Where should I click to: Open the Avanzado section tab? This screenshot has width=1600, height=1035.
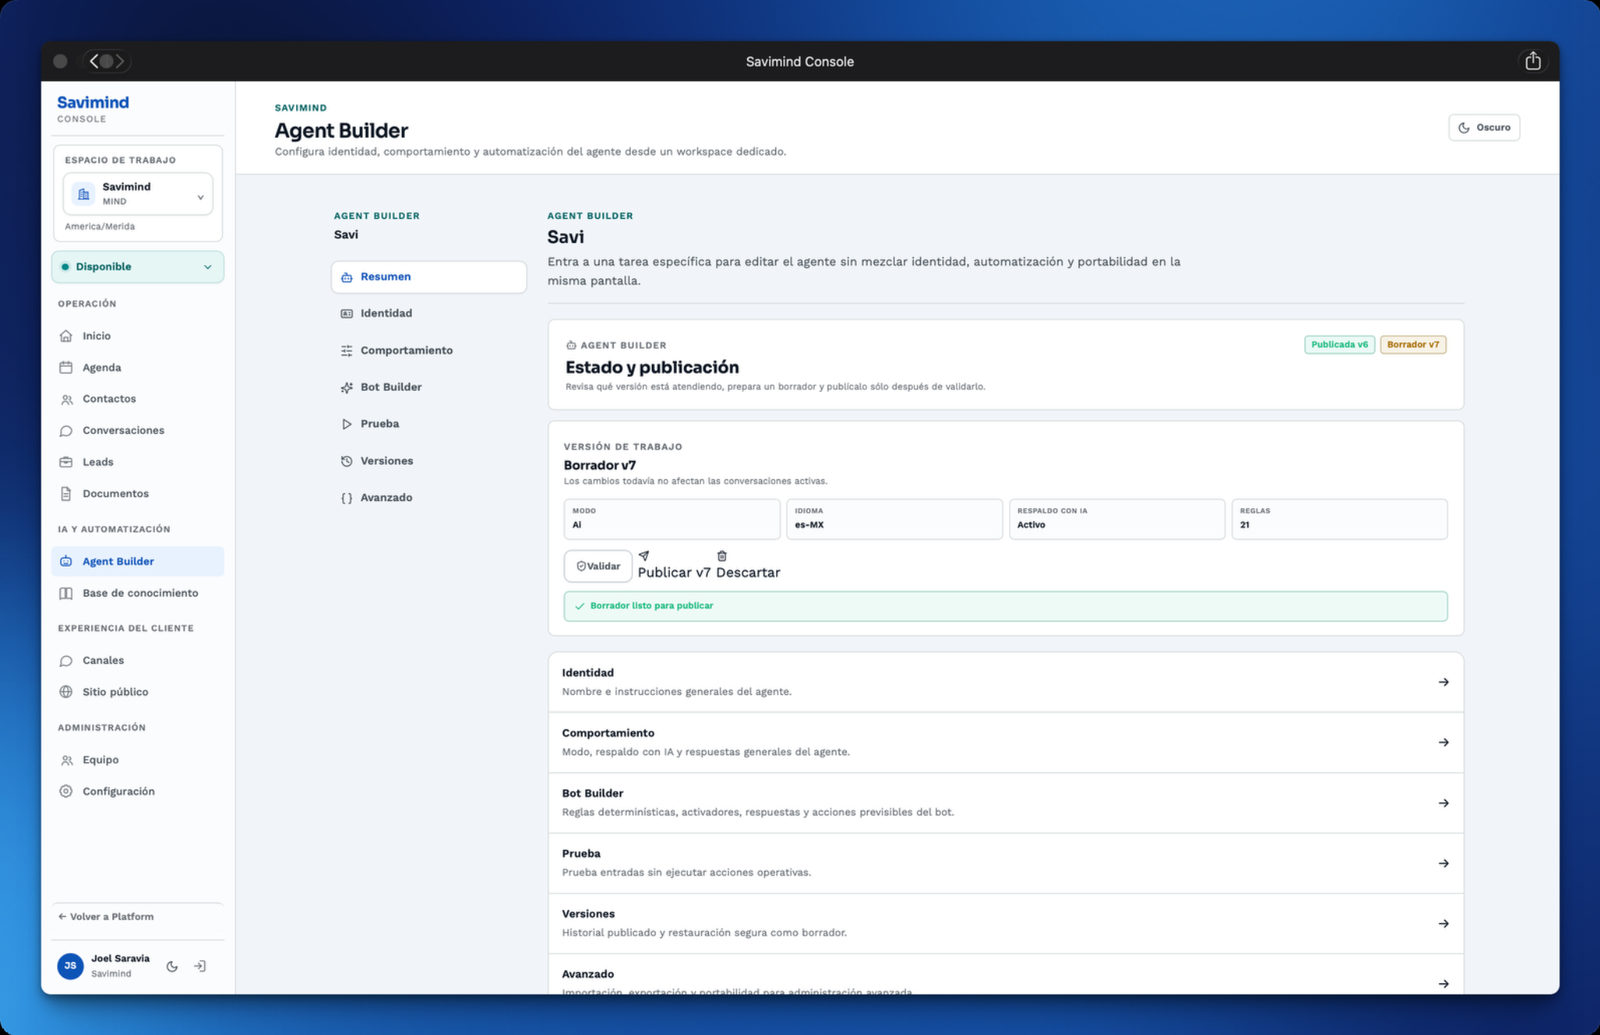428,498
